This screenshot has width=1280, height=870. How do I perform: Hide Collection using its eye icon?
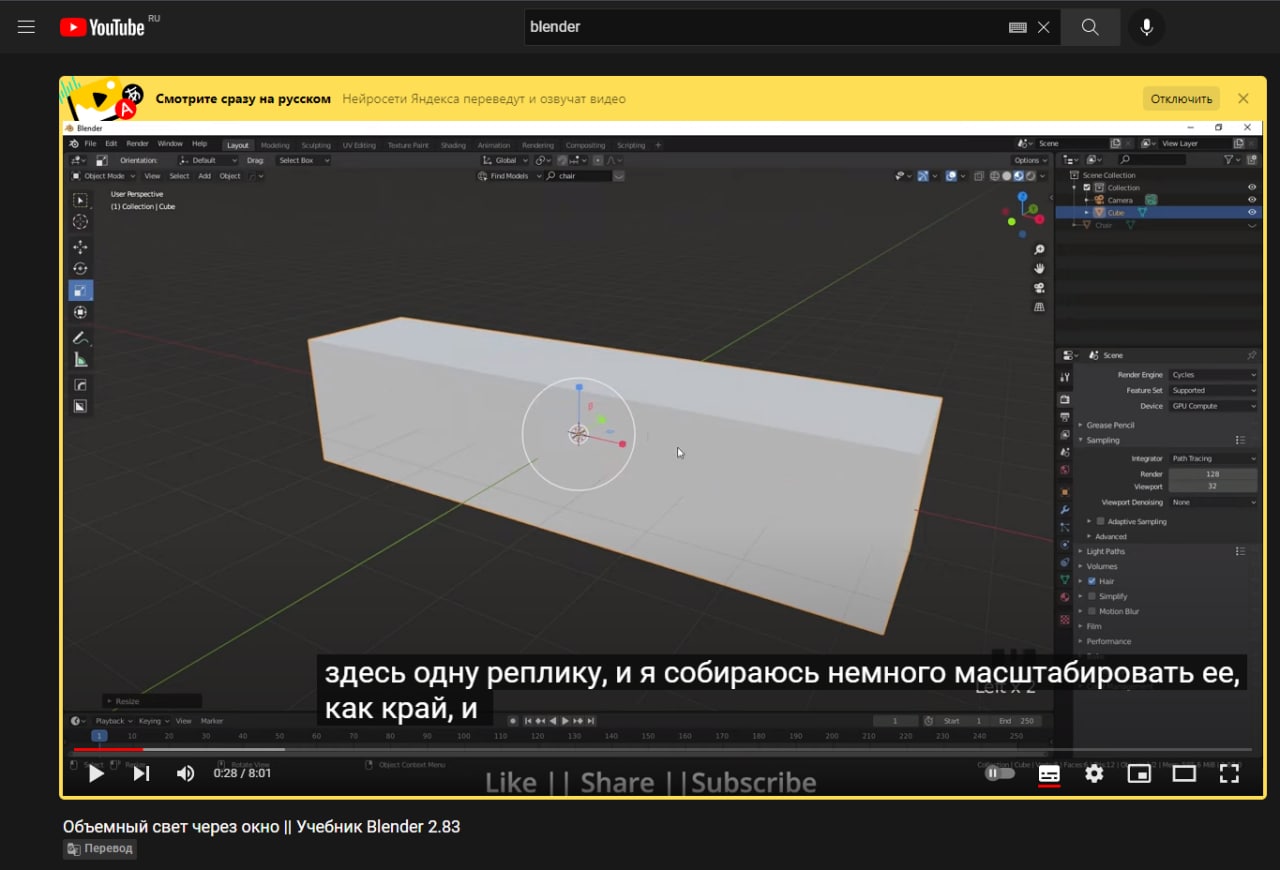(x=1252, y=188)
